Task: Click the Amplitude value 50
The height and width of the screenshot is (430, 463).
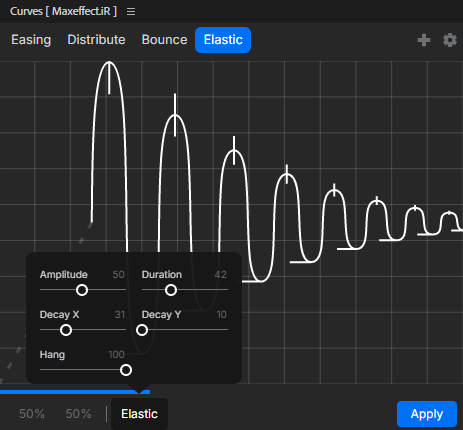Action: pyautogui.click(x=118, y=275)
